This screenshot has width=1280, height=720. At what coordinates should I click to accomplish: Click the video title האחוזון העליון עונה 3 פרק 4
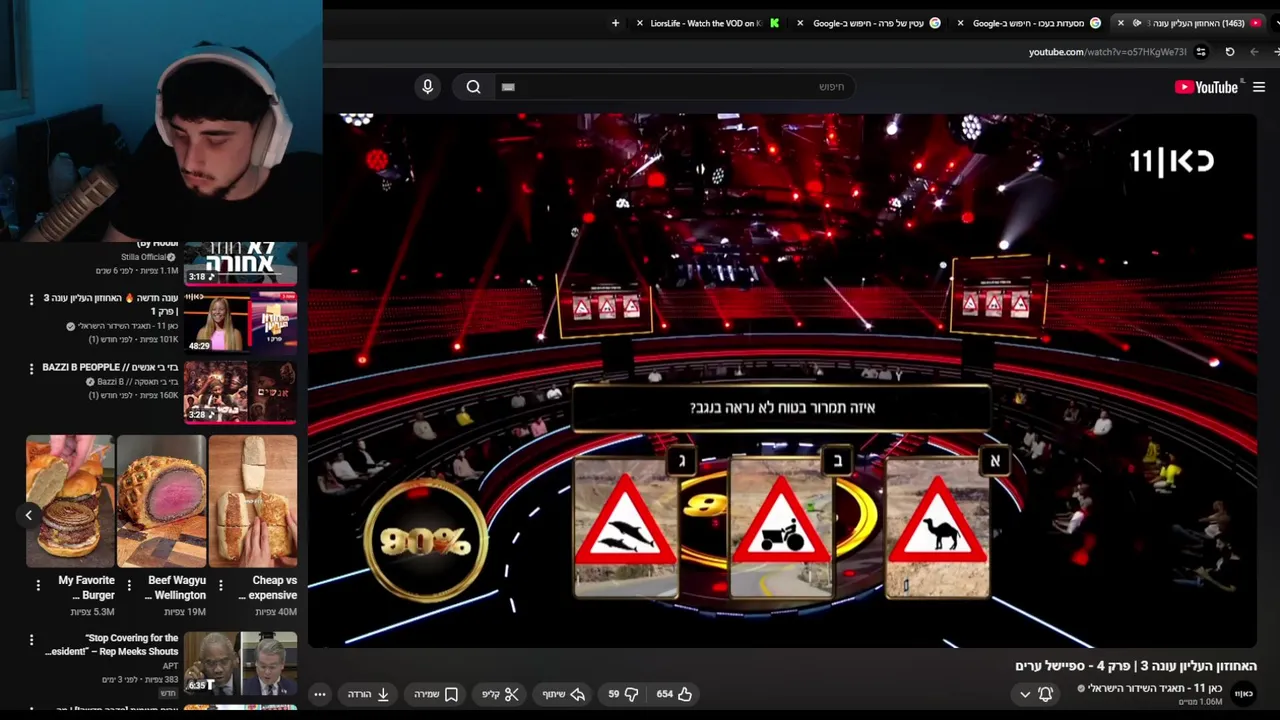pos(1136,666)
